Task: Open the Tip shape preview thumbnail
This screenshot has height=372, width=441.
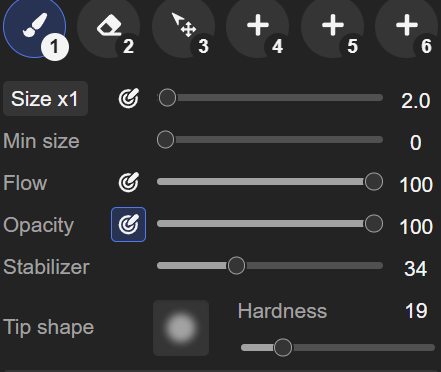Action: point(181,328)
